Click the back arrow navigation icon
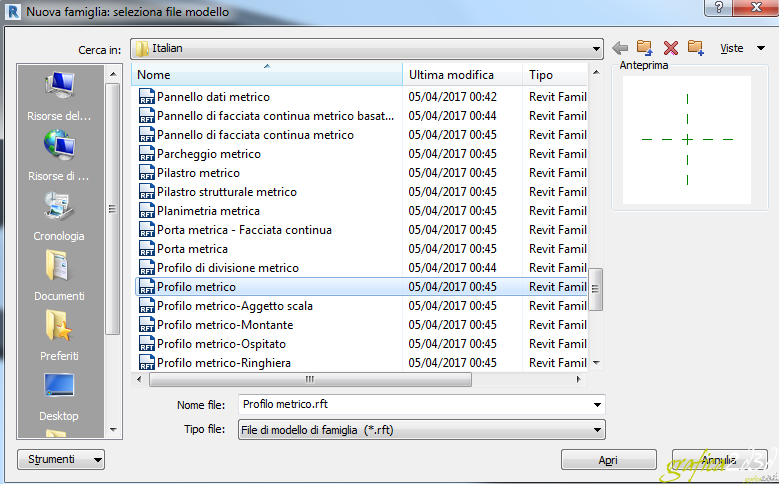The image size is (779, 484). pyautogui.click(x=620, y=48)
